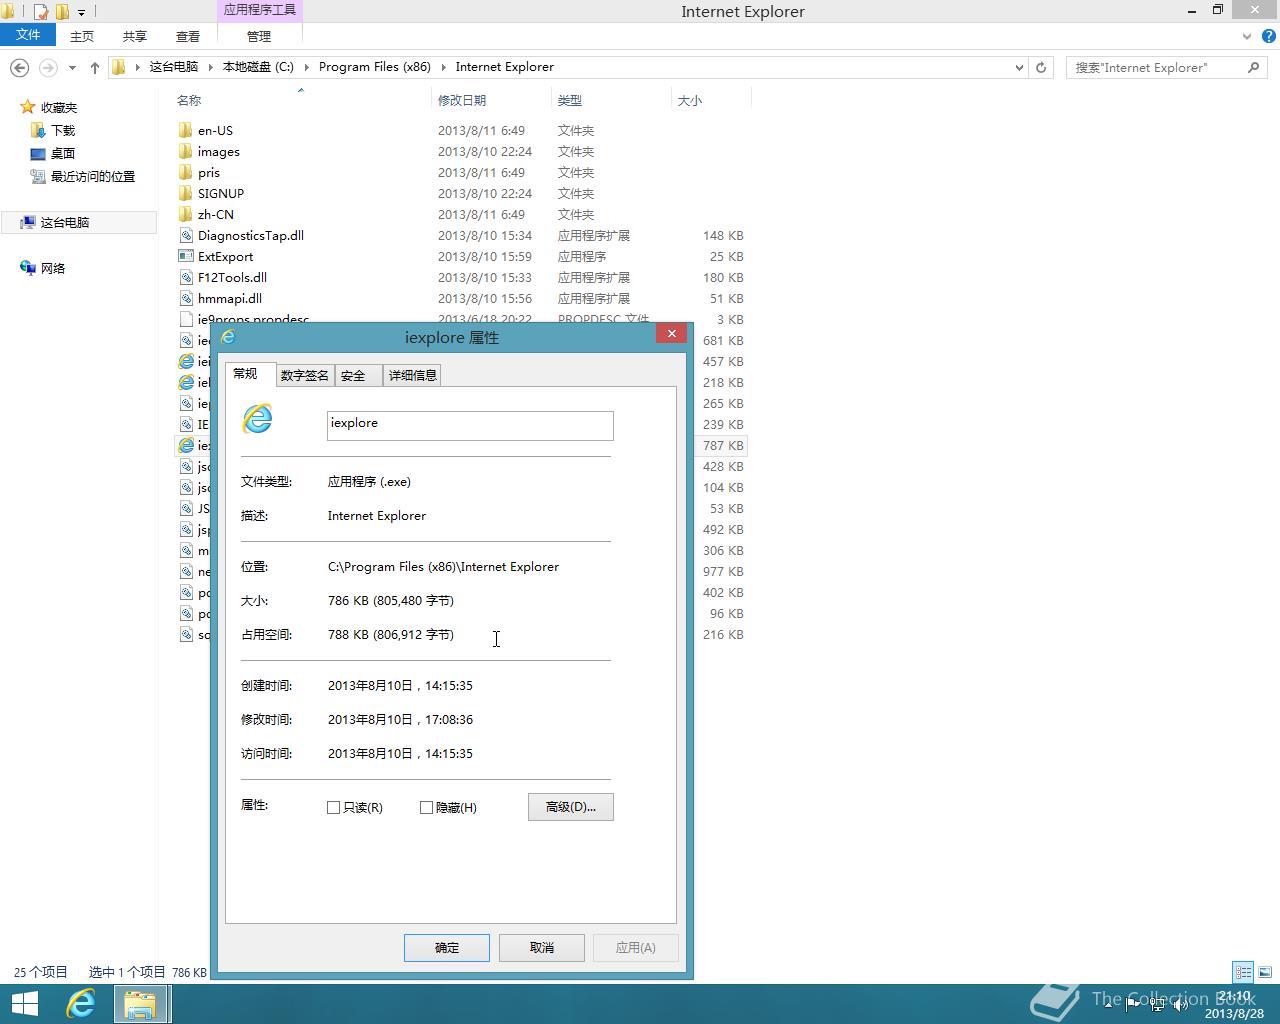The image size is (1280, 1024).
Task: Expand breadcrumb arrow after 本地磁盘 (C:)
Action: point(306,67)
